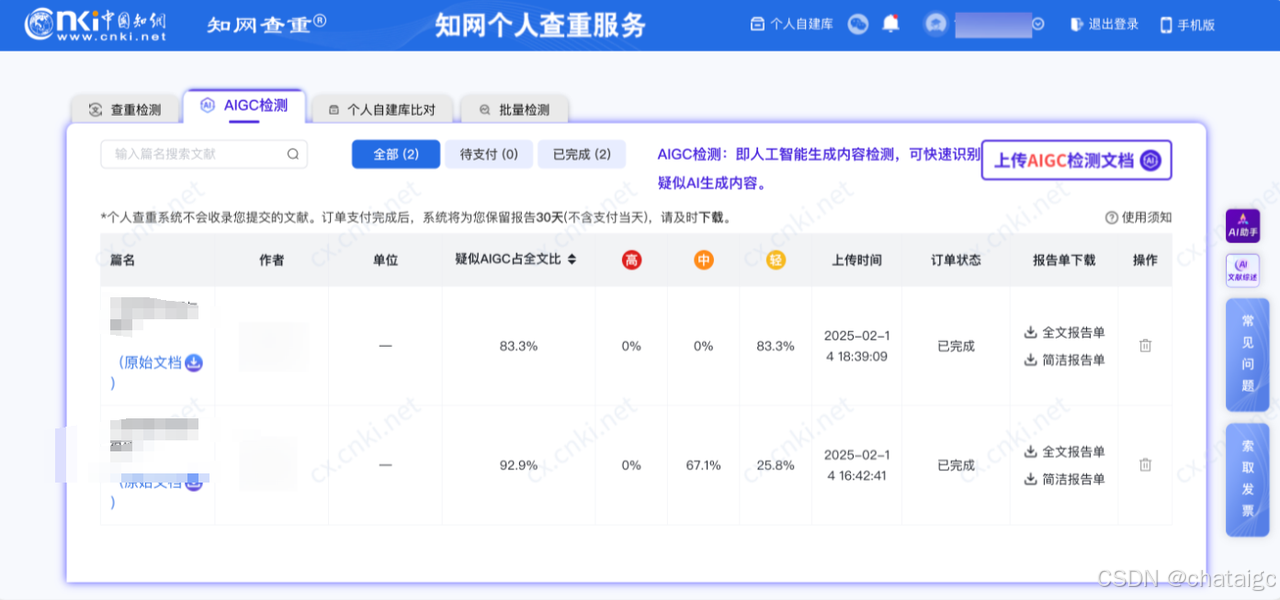Open the 批量检测 tab

click(x=514, y=109)
